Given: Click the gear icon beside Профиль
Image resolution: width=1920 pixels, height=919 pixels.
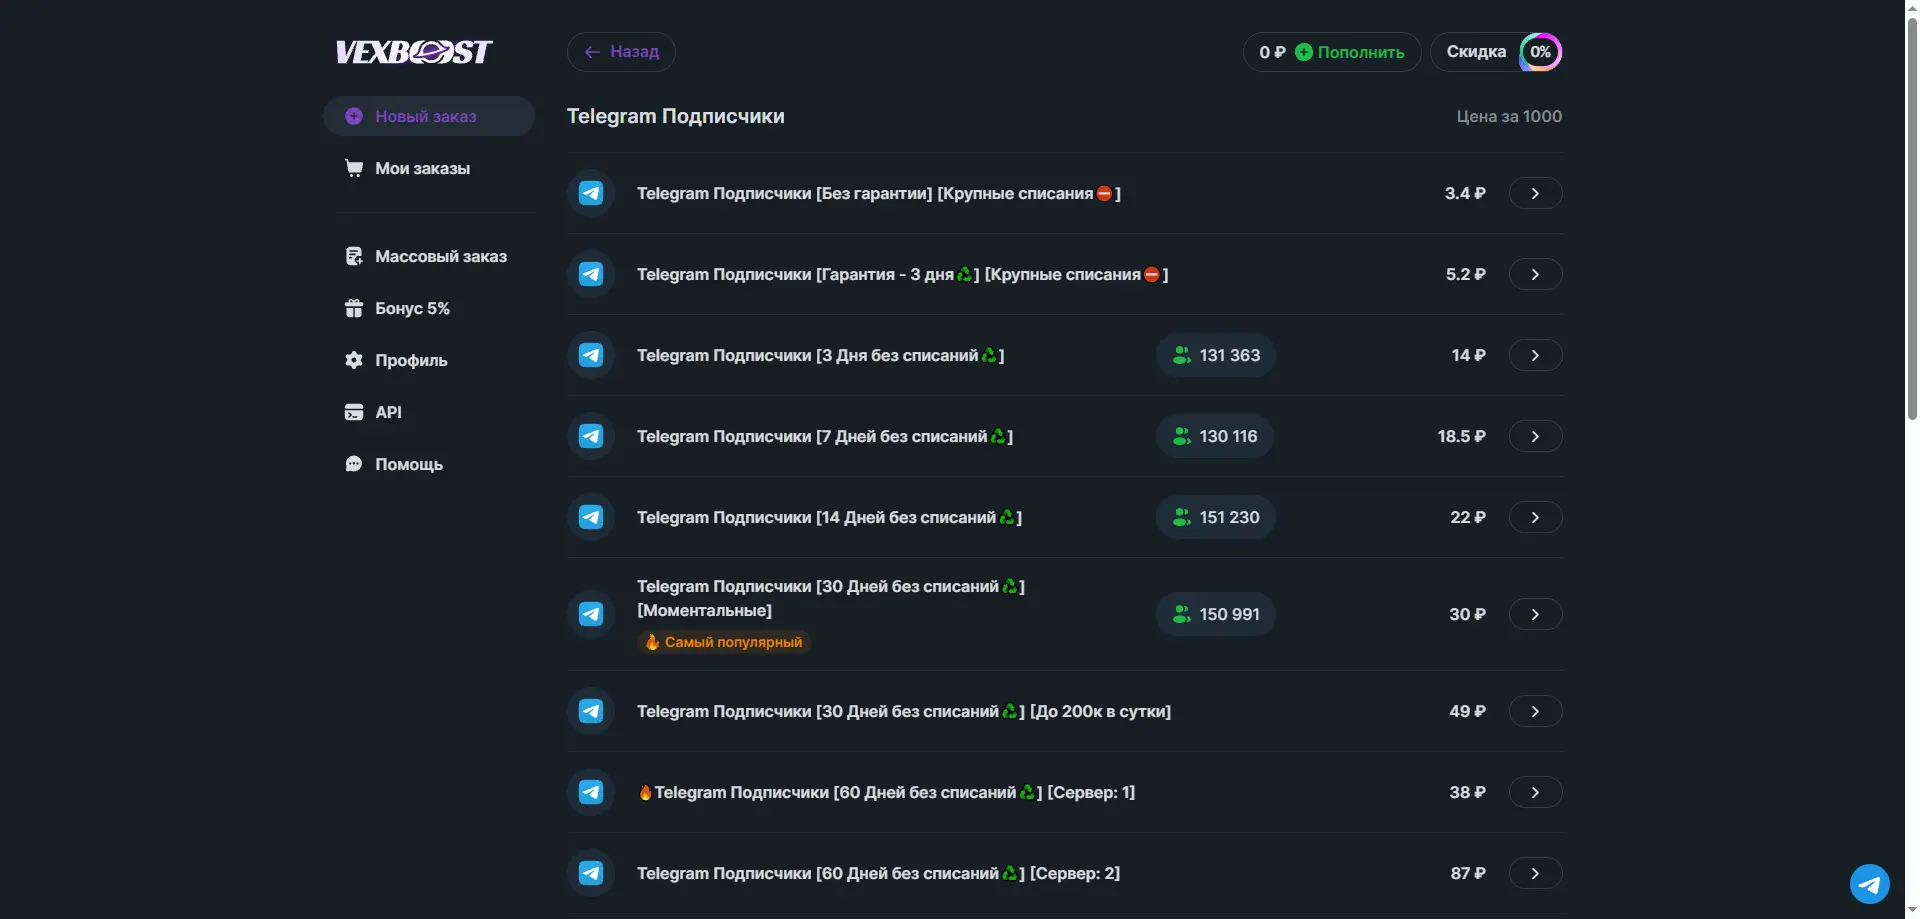Looking at the screenshot, I should tap(354, 360).
